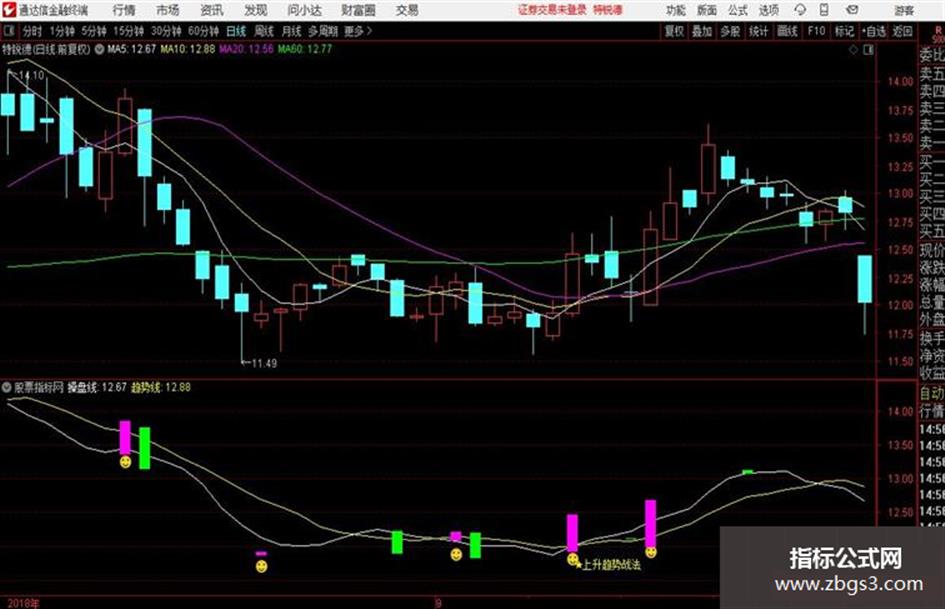Click the MA20: 12.56 label
945x609 pixels.
tap(246, 49)
